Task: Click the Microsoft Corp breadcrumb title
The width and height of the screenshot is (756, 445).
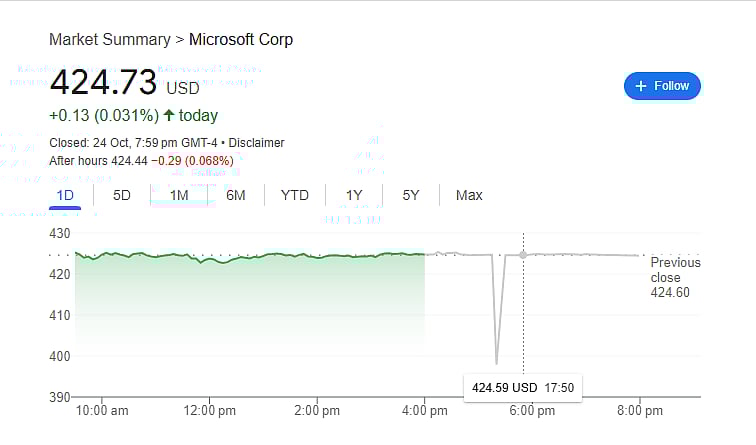Action: (x=241, y=40)
